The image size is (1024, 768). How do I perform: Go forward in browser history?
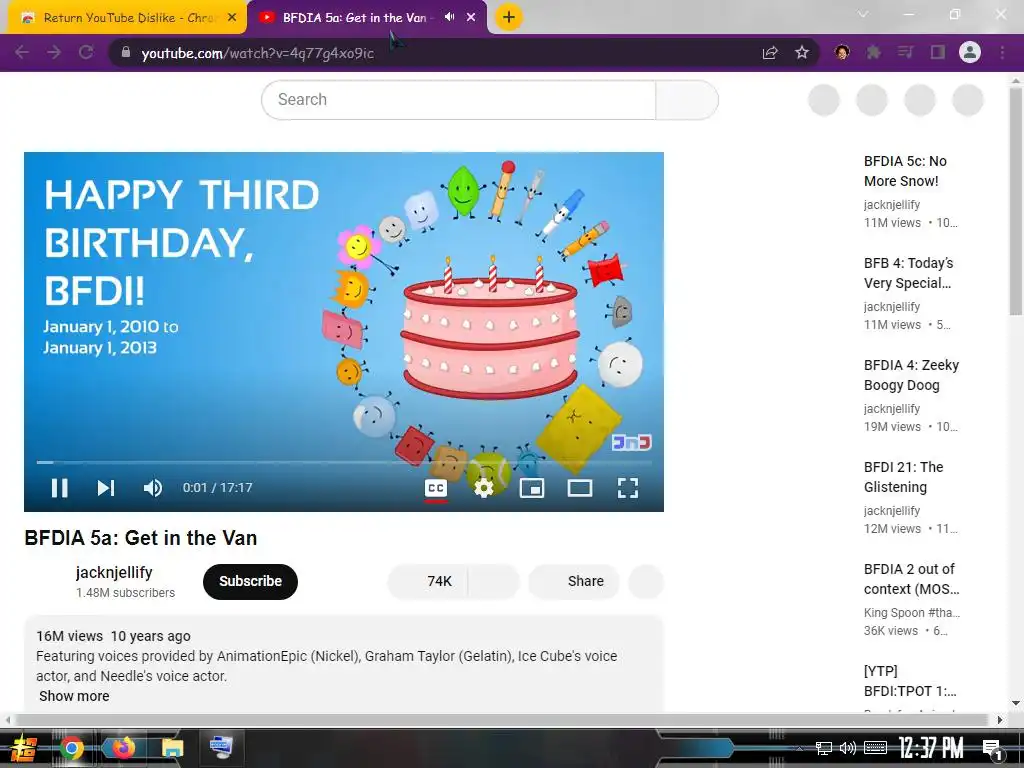point(54,52)
